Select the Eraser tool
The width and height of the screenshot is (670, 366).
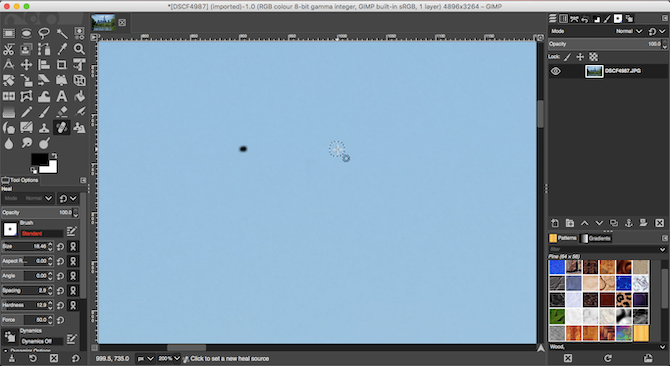62,112
